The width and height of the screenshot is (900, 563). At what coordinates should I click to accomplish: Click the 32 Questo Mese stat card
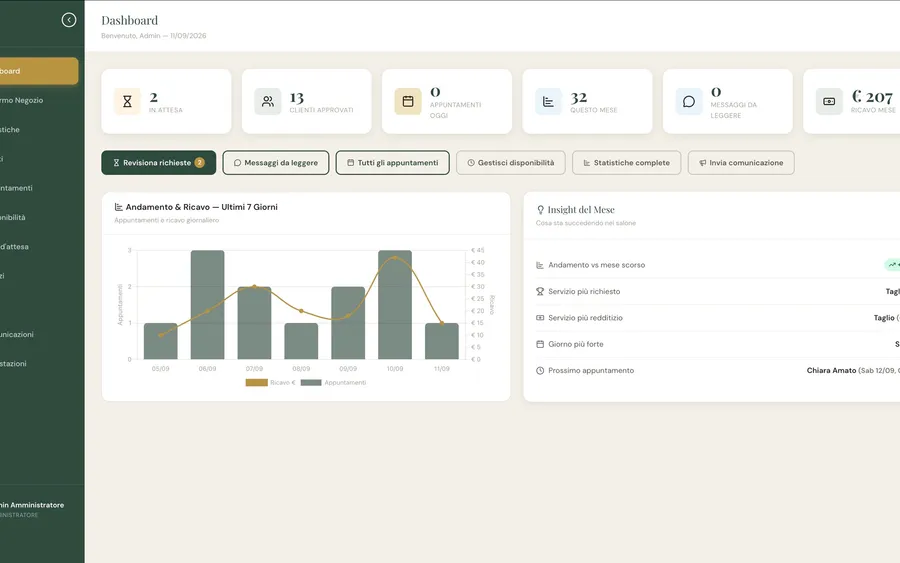(x=587, y=102)
